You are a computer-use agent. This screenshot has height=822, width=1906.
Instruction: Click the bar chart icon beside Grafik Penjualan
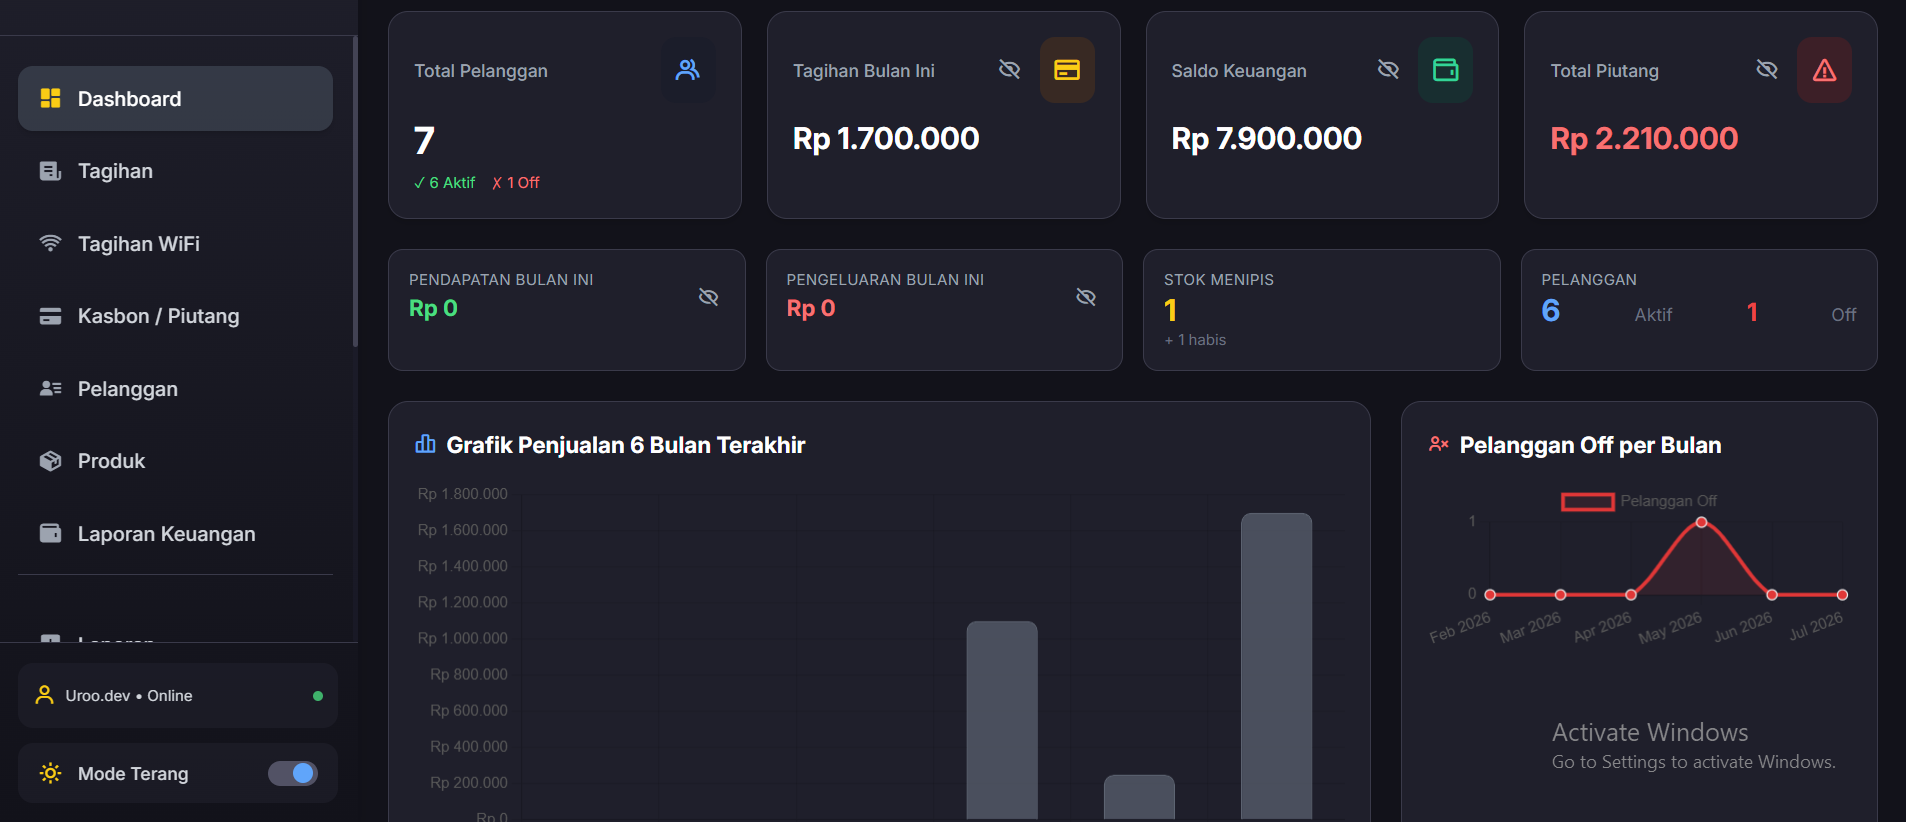[426, 444]
